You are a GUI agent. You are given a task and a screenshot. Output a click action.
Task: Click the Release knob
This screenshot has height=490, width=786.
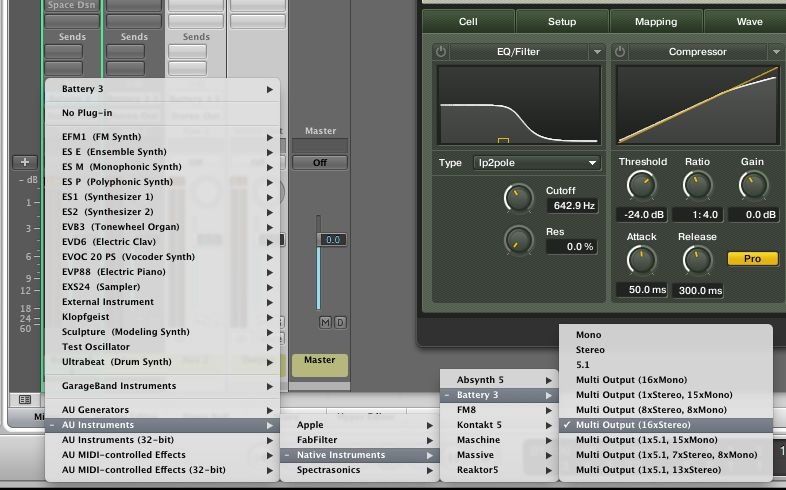pyautogui.click(x=697, y=260)
